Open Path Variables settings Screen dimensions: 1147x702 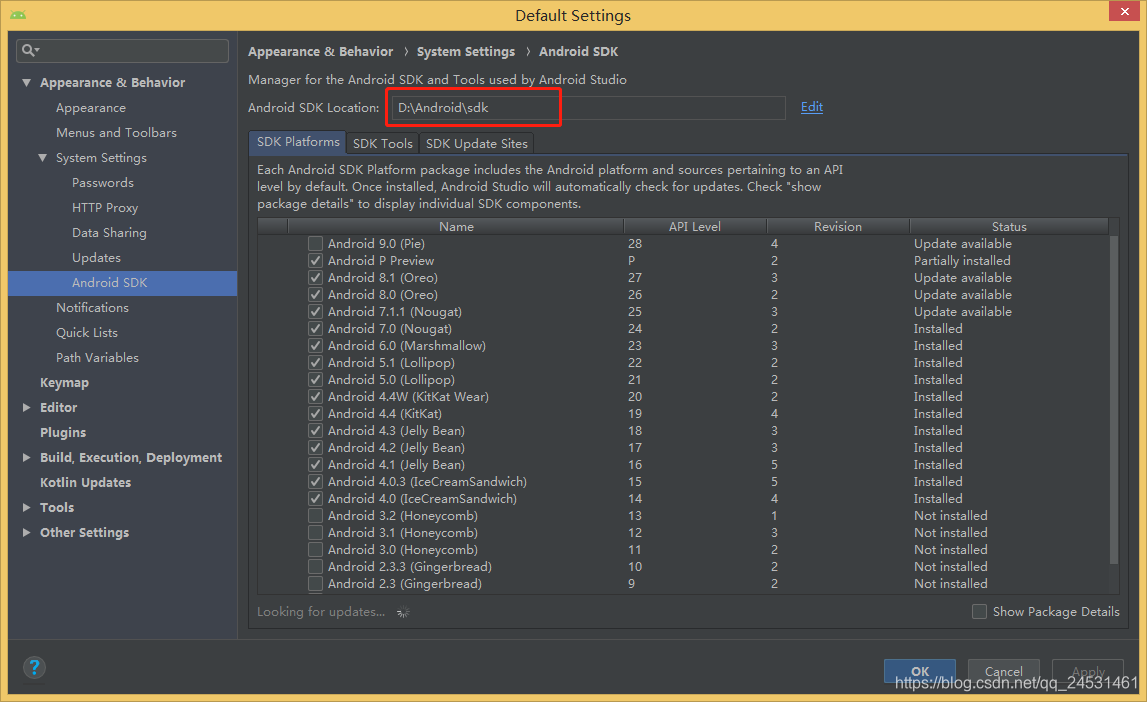(x=97, y=358)
